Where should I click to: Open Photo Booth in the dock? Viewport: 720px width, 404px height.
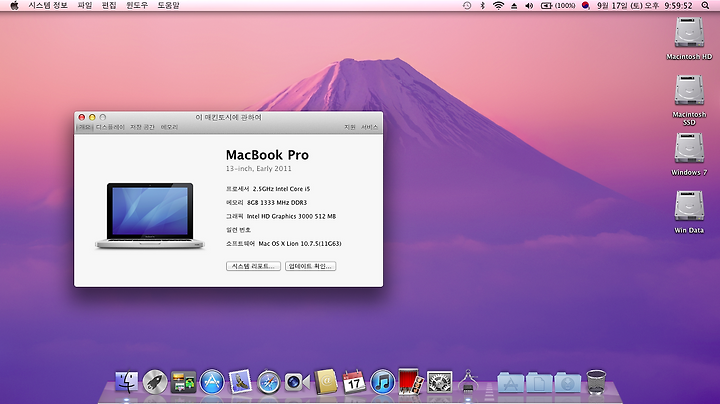pos(411,381)
